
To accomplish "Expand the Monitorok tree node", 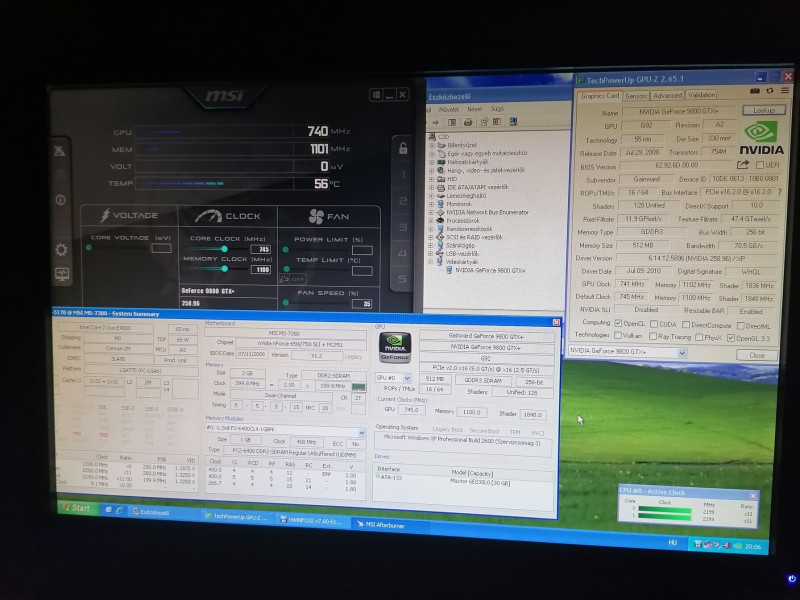I will click(432, 204).
